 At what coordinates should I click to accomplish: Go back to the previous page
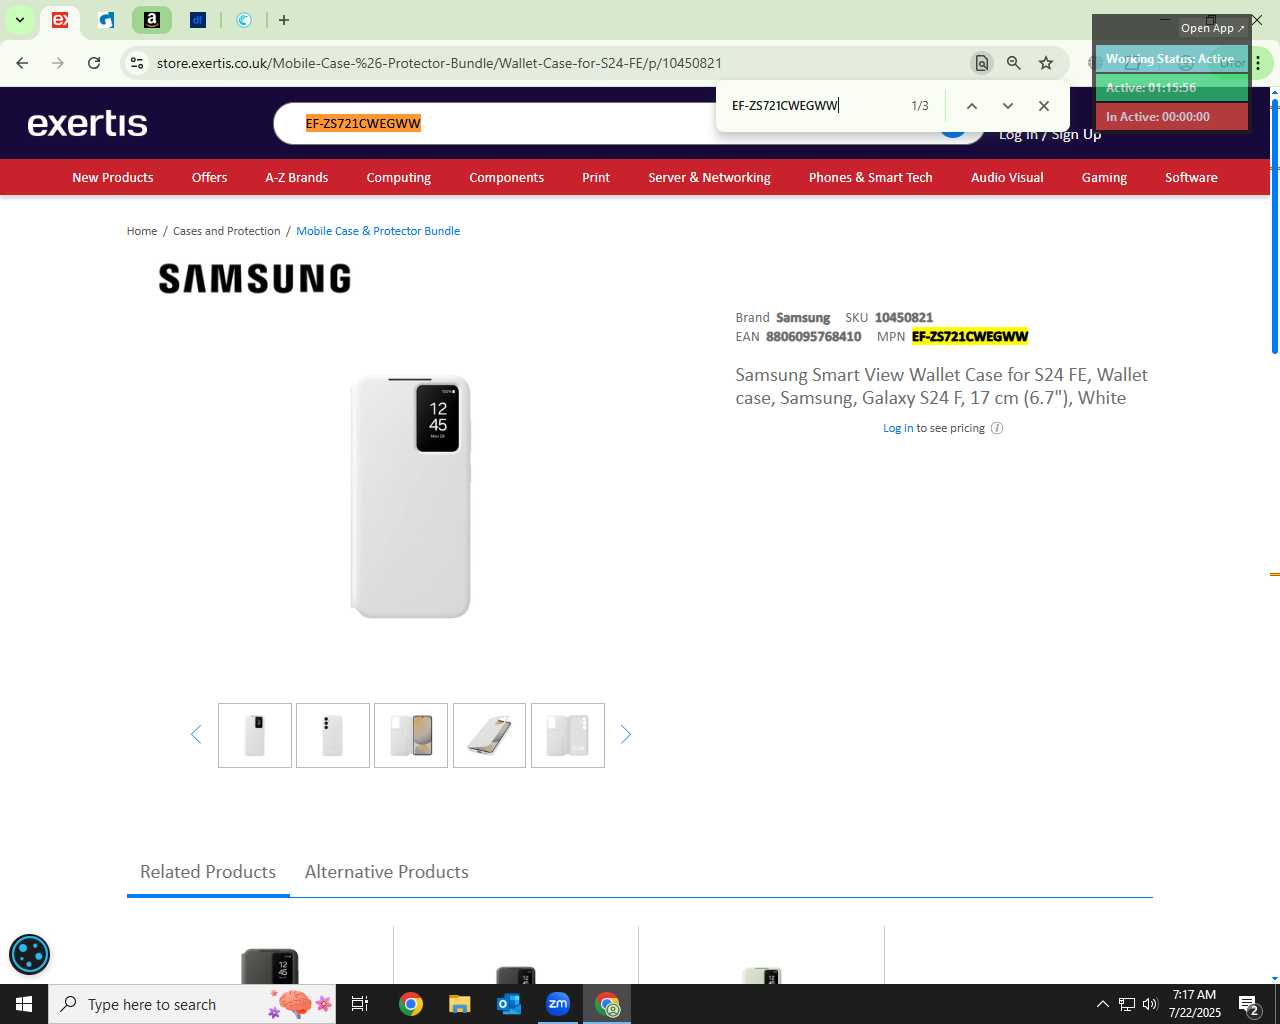tap(22, 63)
